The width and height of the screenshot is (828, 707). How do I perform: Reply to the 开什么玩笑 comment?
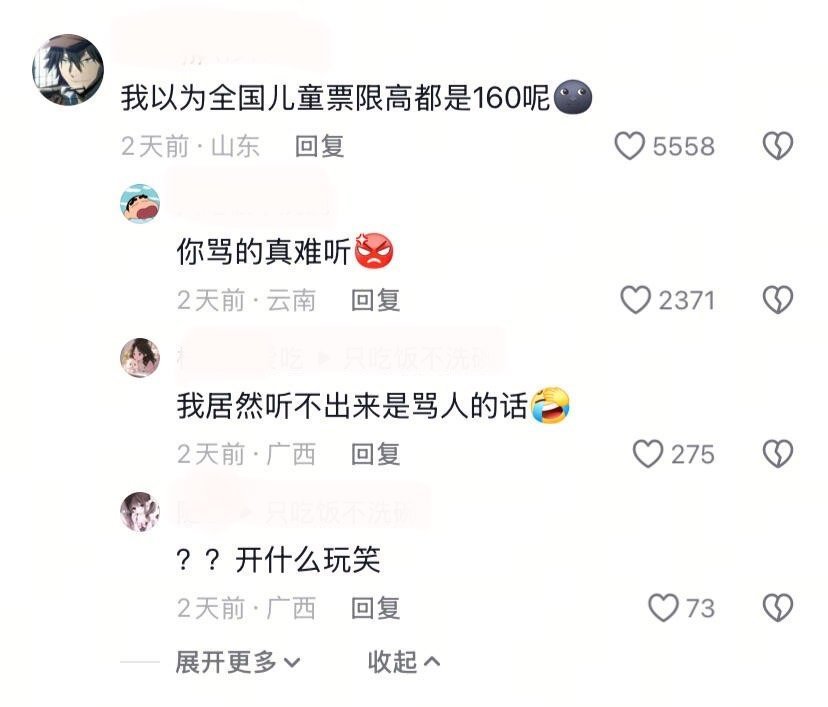[x=375, y=608]
